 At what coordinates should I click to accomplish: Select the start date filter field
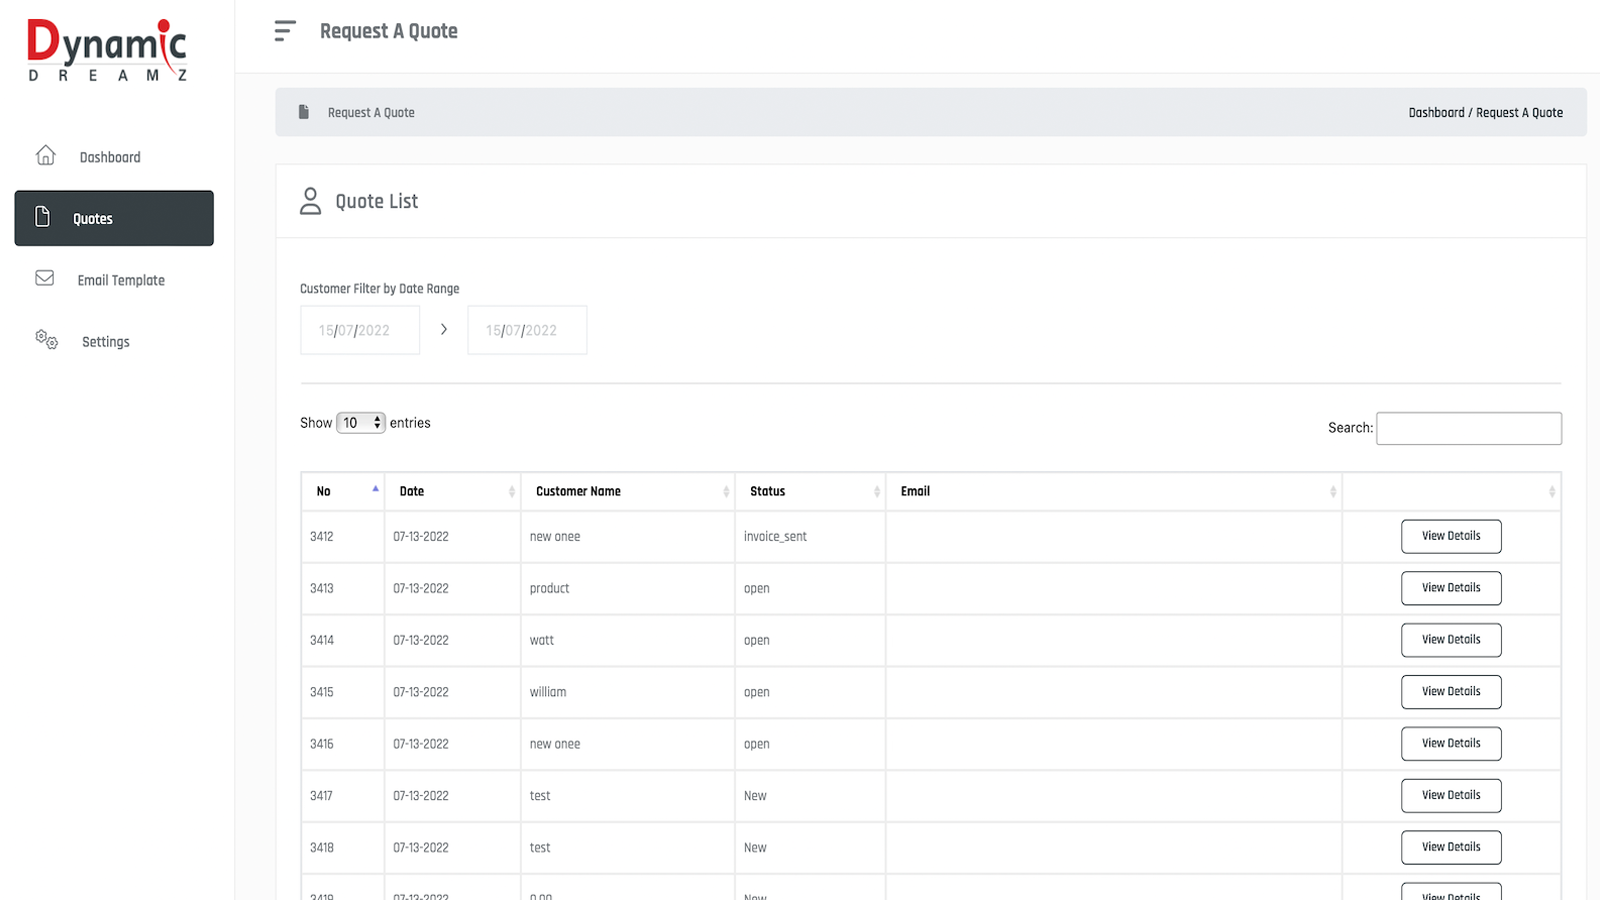[360, 330]
